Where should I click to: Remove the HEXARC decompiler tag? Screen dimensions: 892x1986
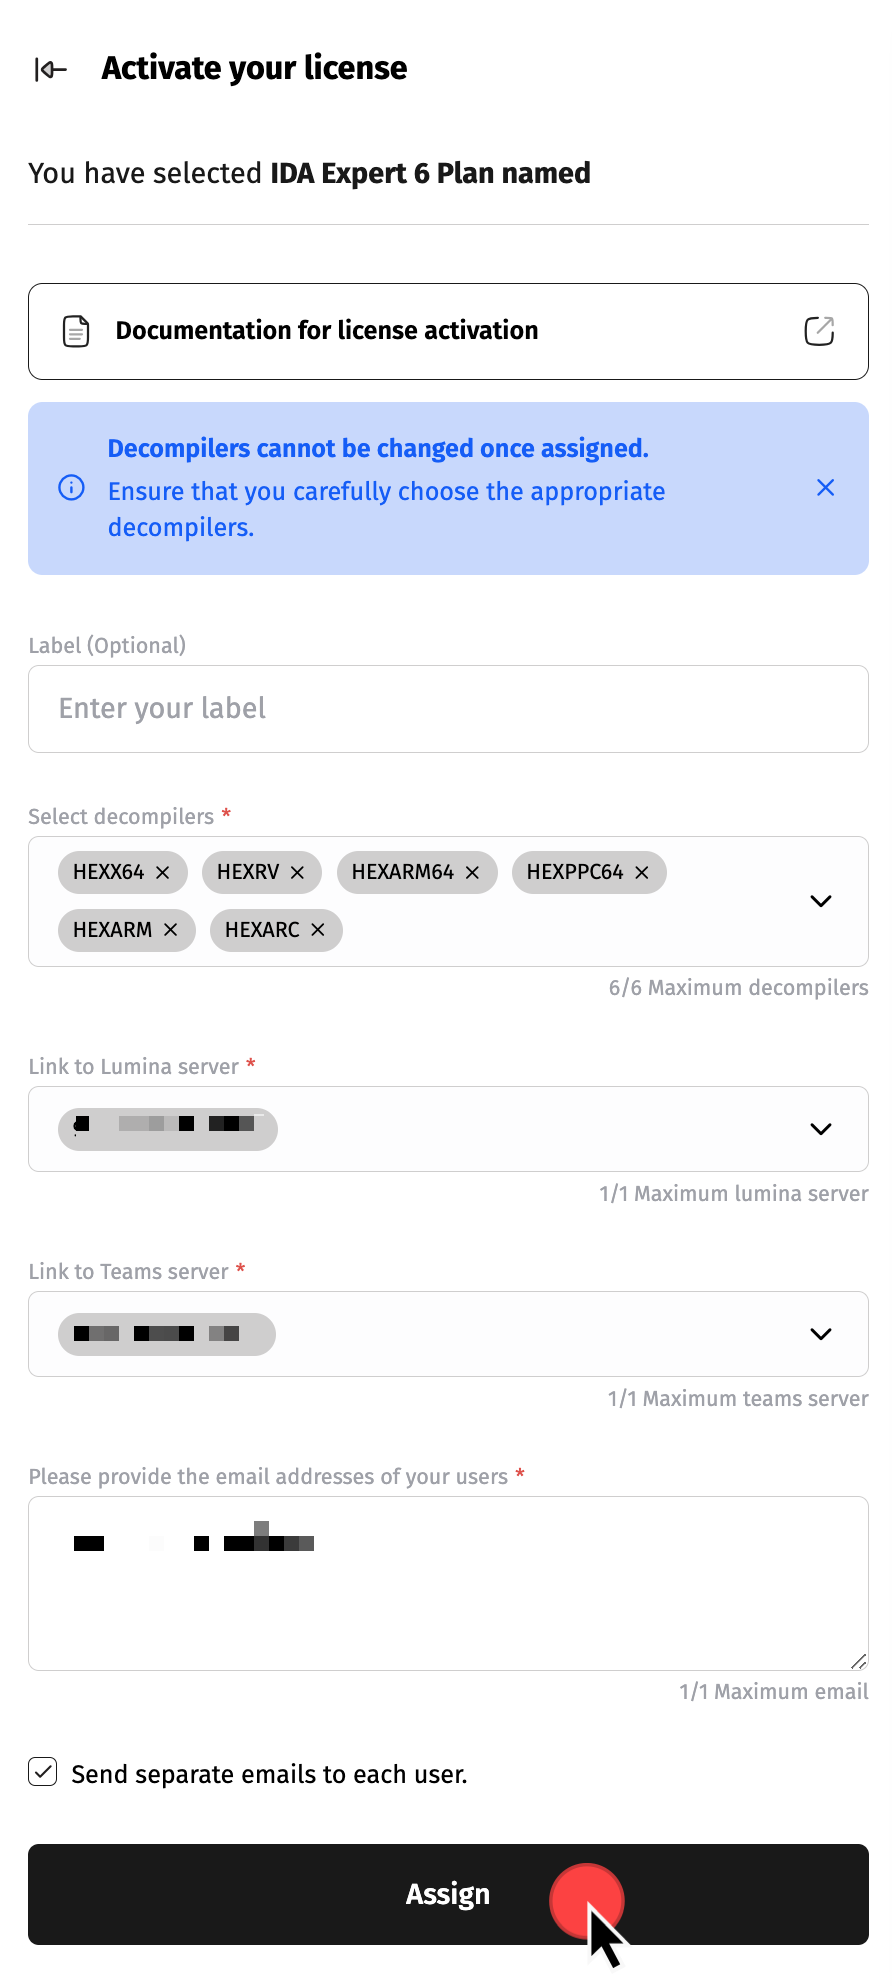318,930
